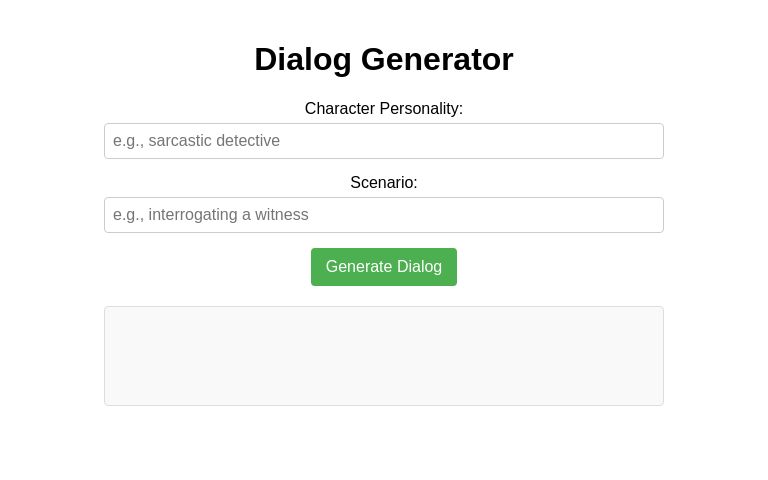Screen dimensions: 768x480
Task: Click the empty dialog output box
Action: (x=384, y=356)
